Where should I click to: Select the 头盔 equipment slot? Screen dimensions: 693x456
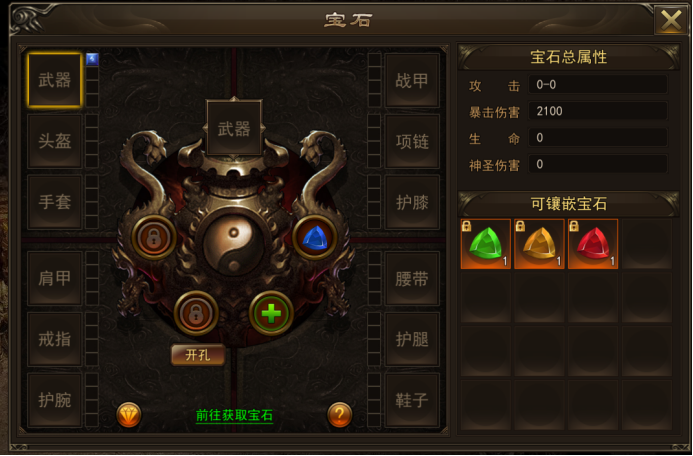[55, 141]
